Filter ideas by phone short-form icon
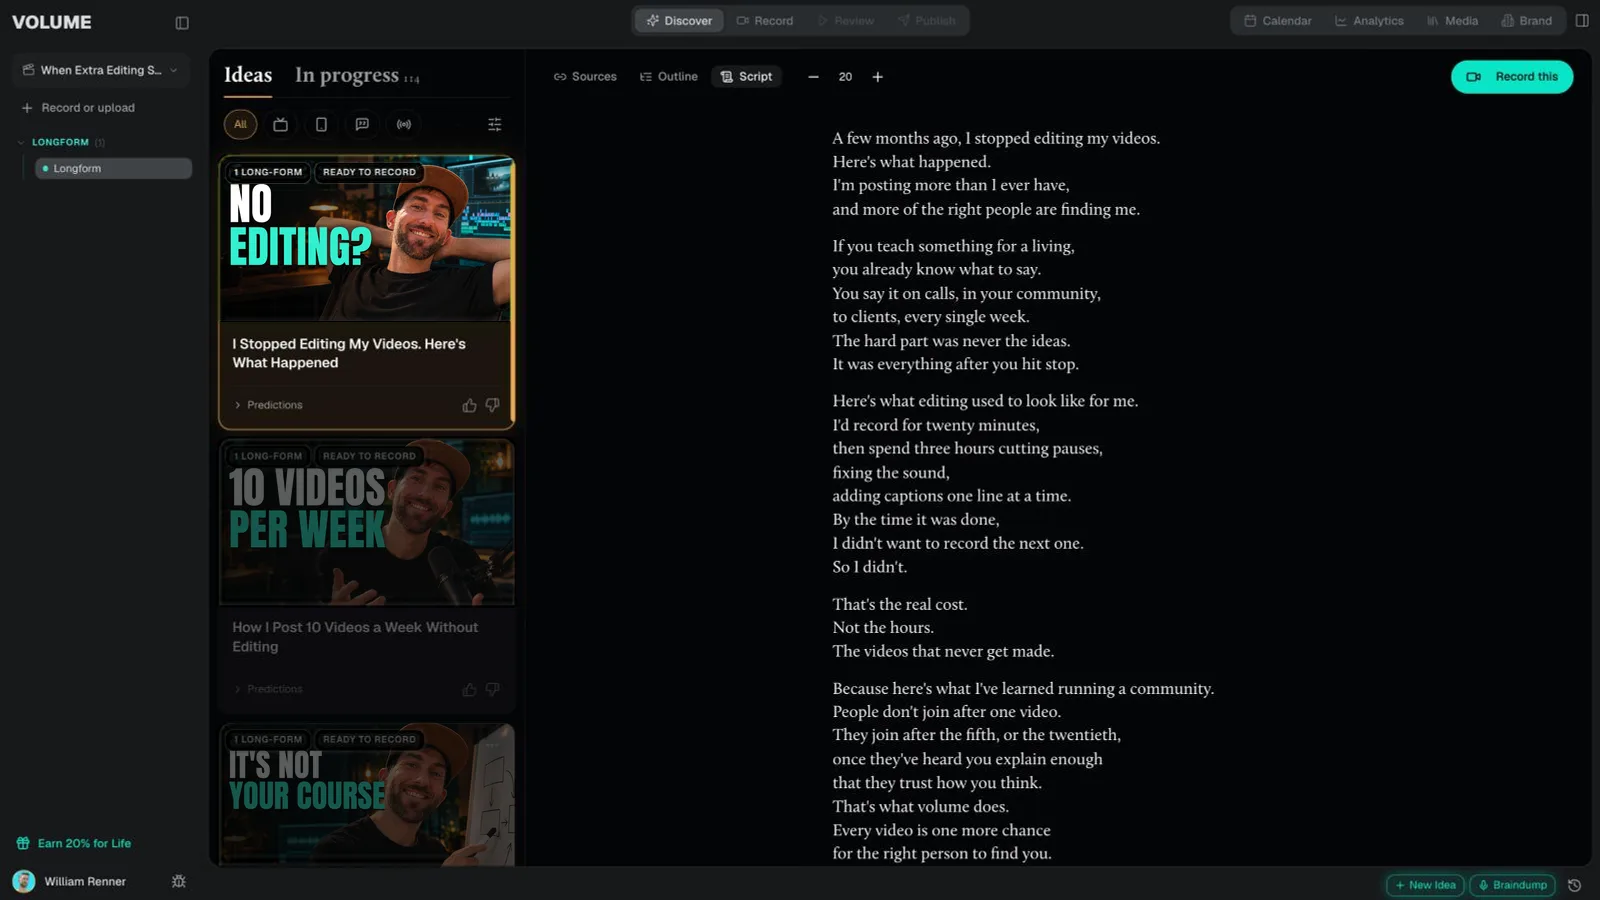The width and height of the screenshot is (1600, 900). tap(321, 124)
